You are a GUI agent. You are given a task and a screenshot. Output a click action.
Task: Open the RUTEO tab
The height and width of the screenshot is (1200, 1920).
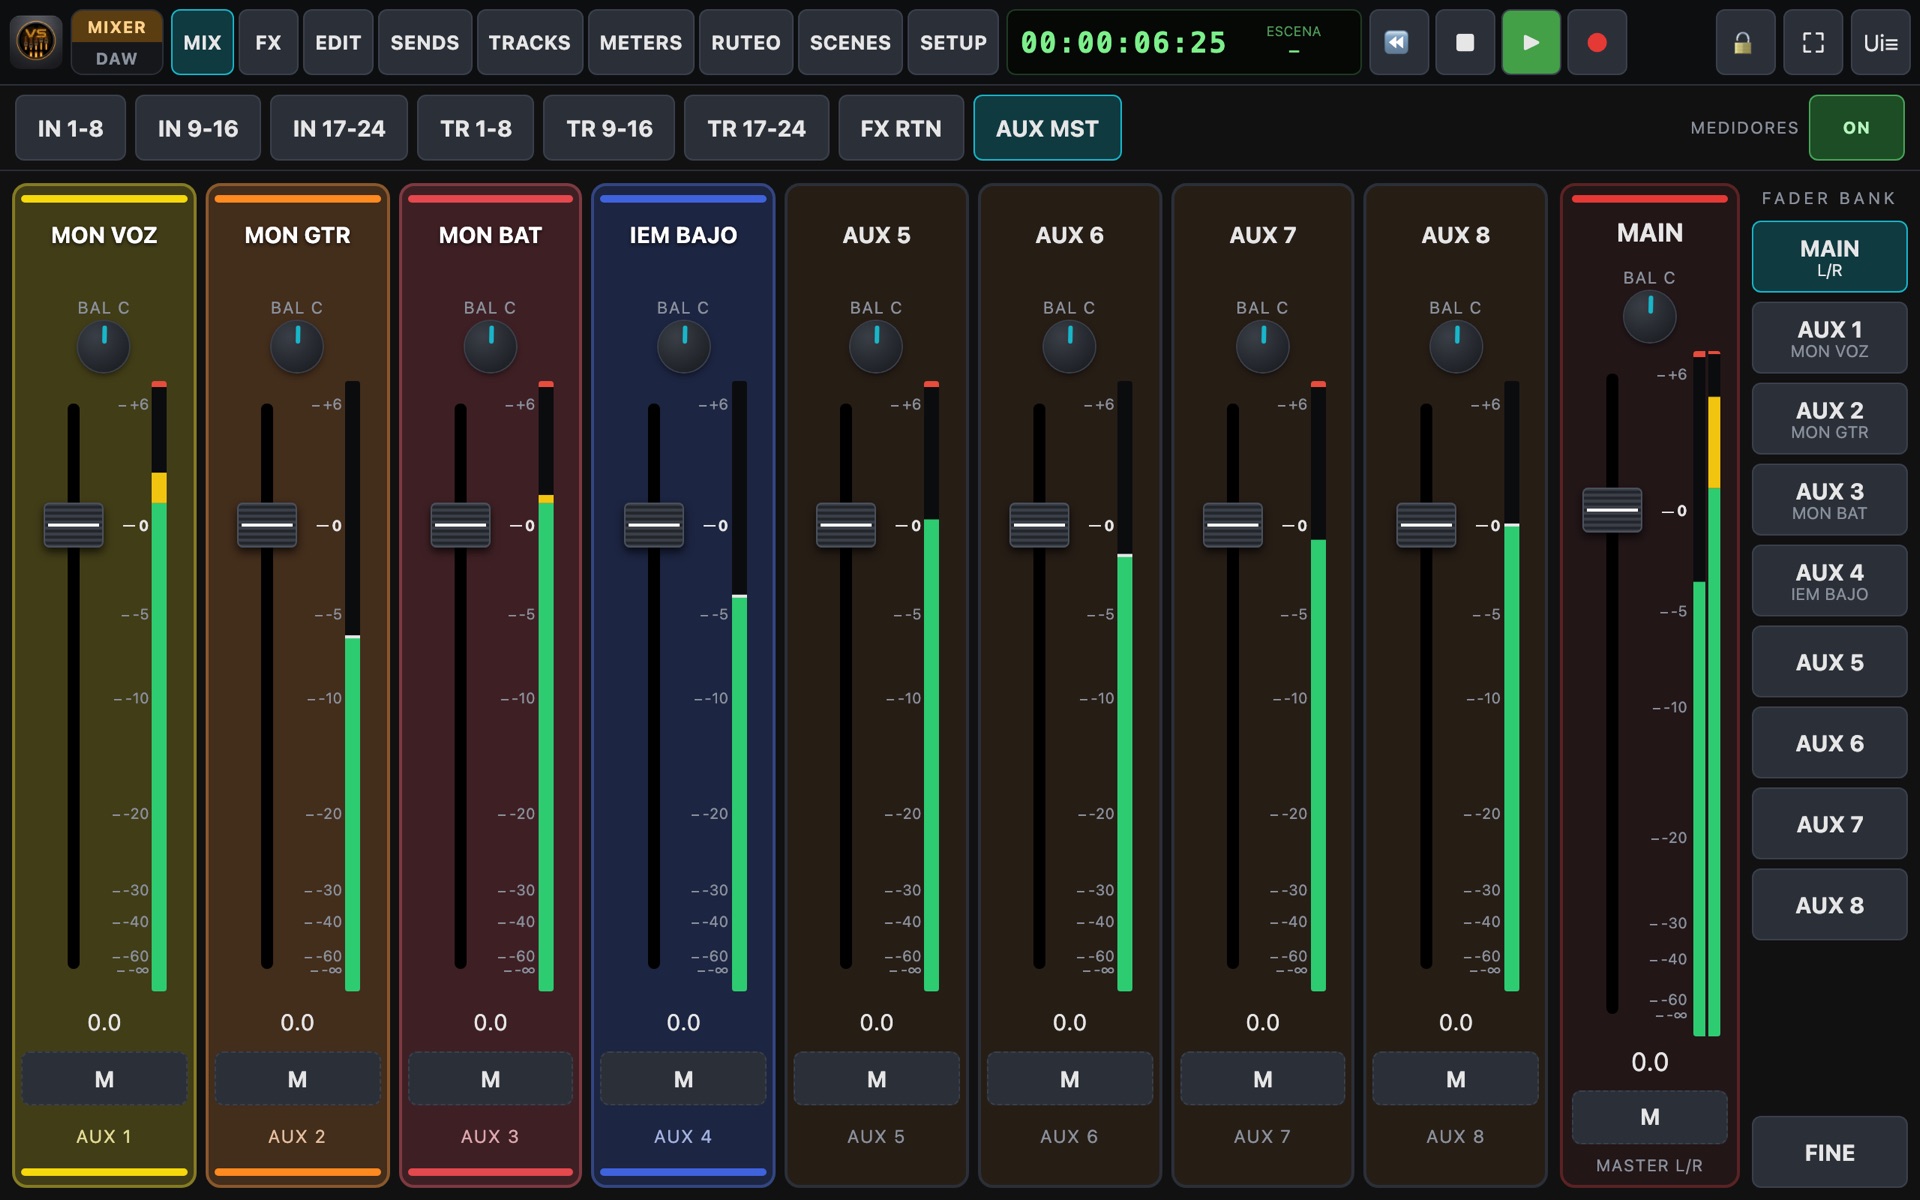click(x=746, y=42)
